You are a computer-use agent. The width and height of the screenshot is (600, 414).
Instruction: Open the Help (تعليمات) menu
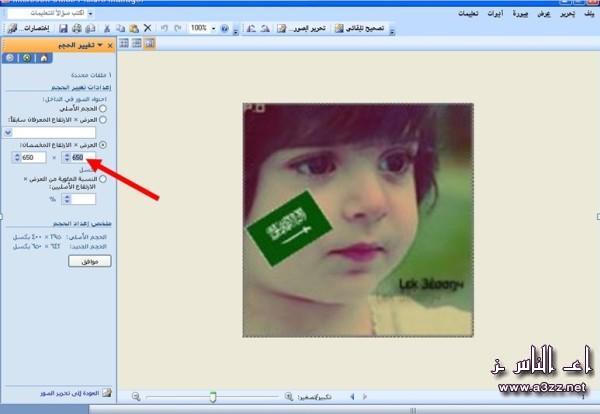(x=468, y=14)
